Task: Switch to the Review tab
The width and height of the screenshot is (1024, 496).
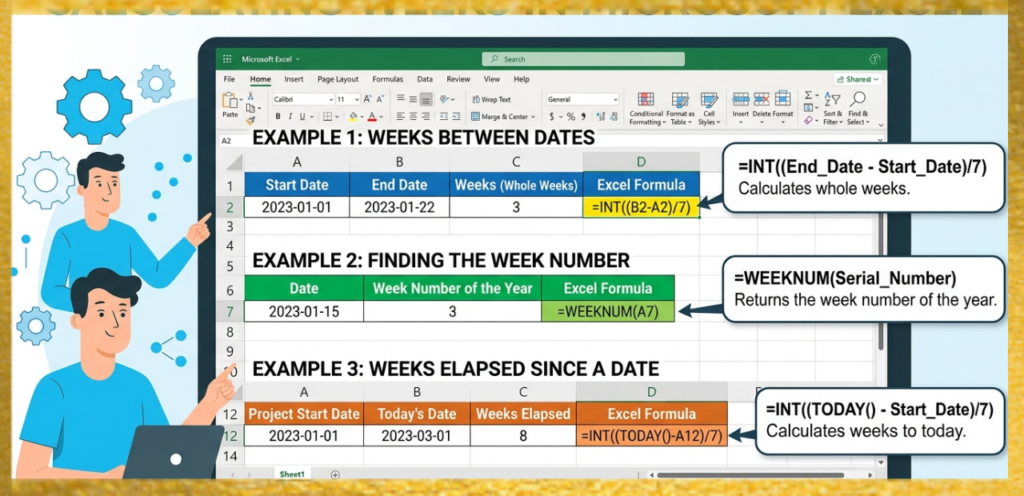Action: [458, 79]
